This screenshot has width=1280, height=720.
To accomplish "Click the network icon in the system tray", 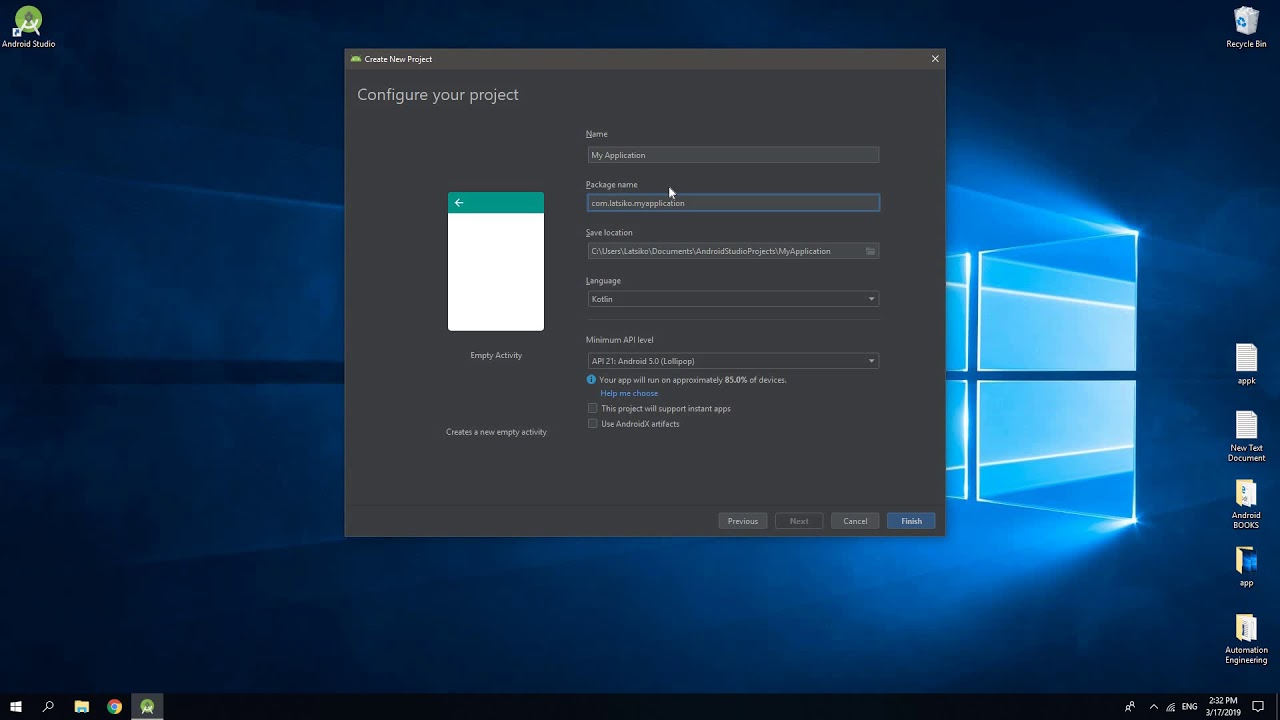I will (x=1171, y=707).
